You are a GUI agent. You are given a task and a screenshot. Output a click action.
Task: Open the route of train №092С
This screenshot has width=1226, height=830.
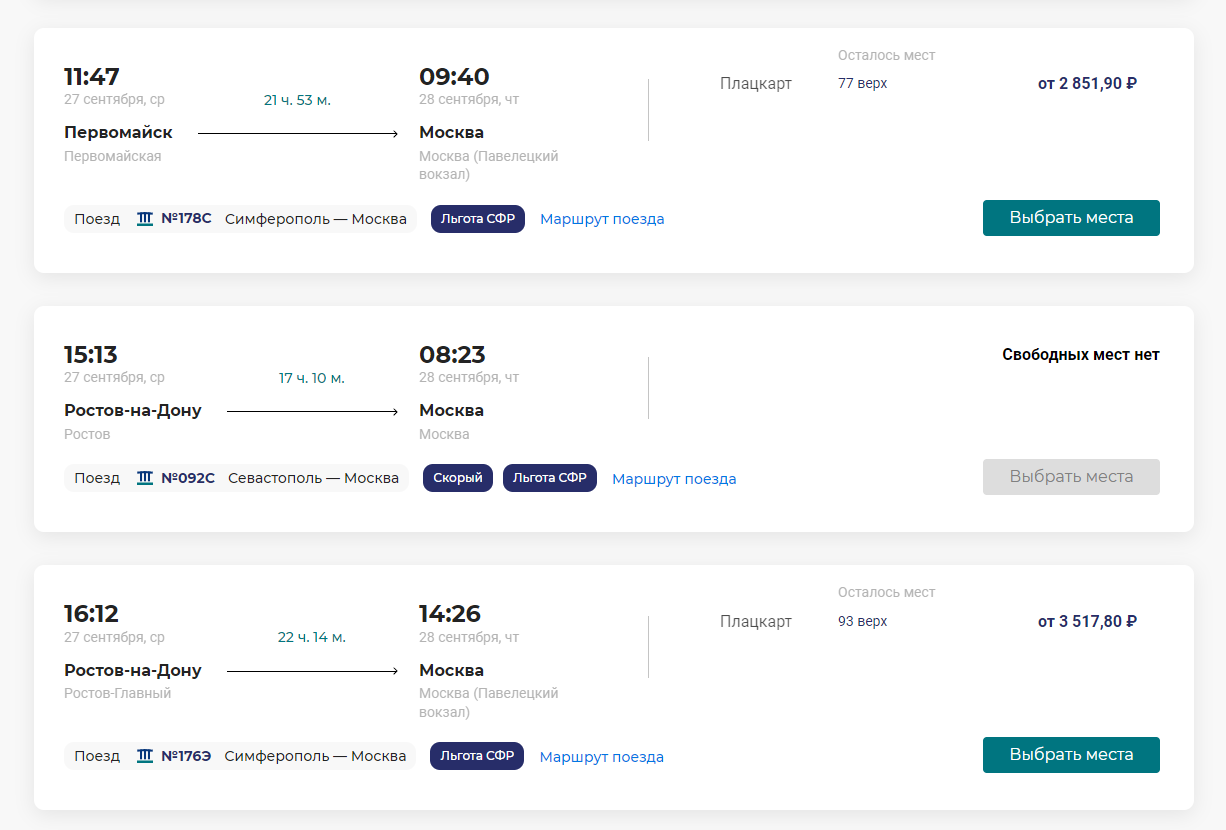674,479
